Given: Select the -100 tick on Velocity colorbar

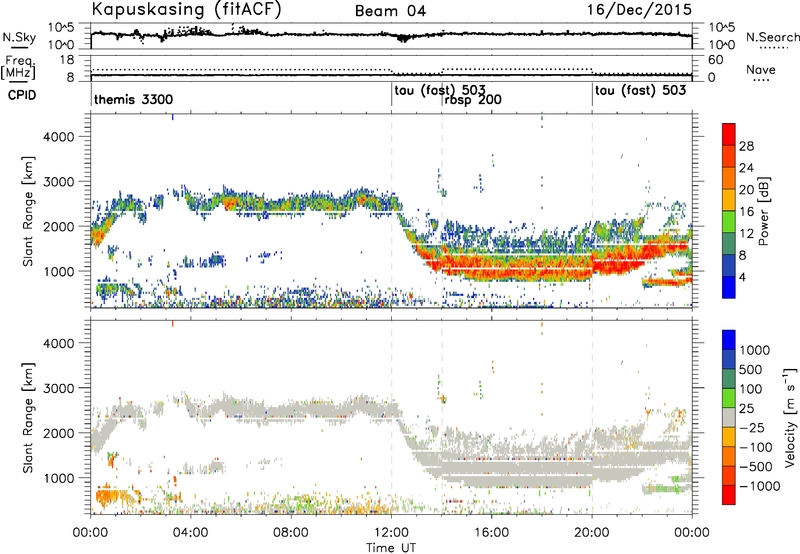Looking at the screenshot, I should point(756,447).
